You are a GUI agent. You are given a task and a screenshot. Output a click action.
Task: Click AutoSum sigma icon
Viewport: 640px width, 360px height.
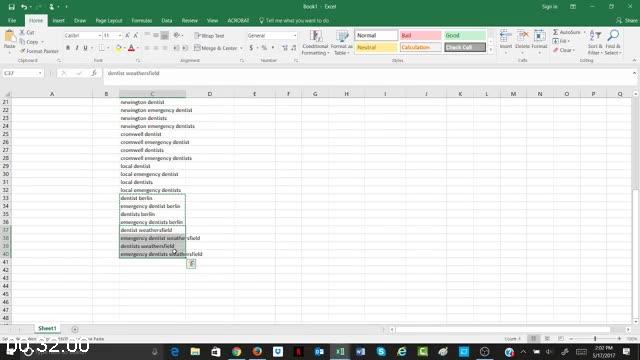point(556,32)
